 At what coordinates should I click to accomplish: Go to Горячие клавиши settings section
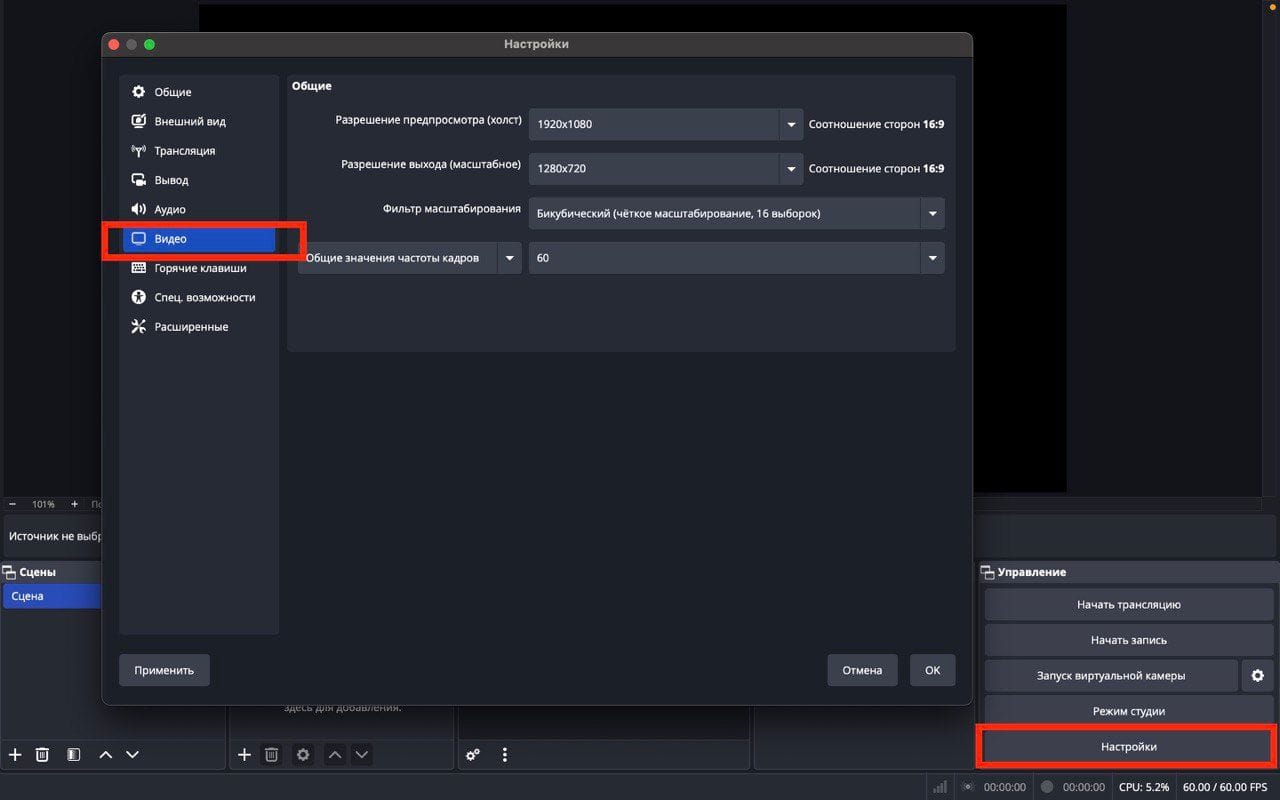pyautogui.click(x=200, y=268)
